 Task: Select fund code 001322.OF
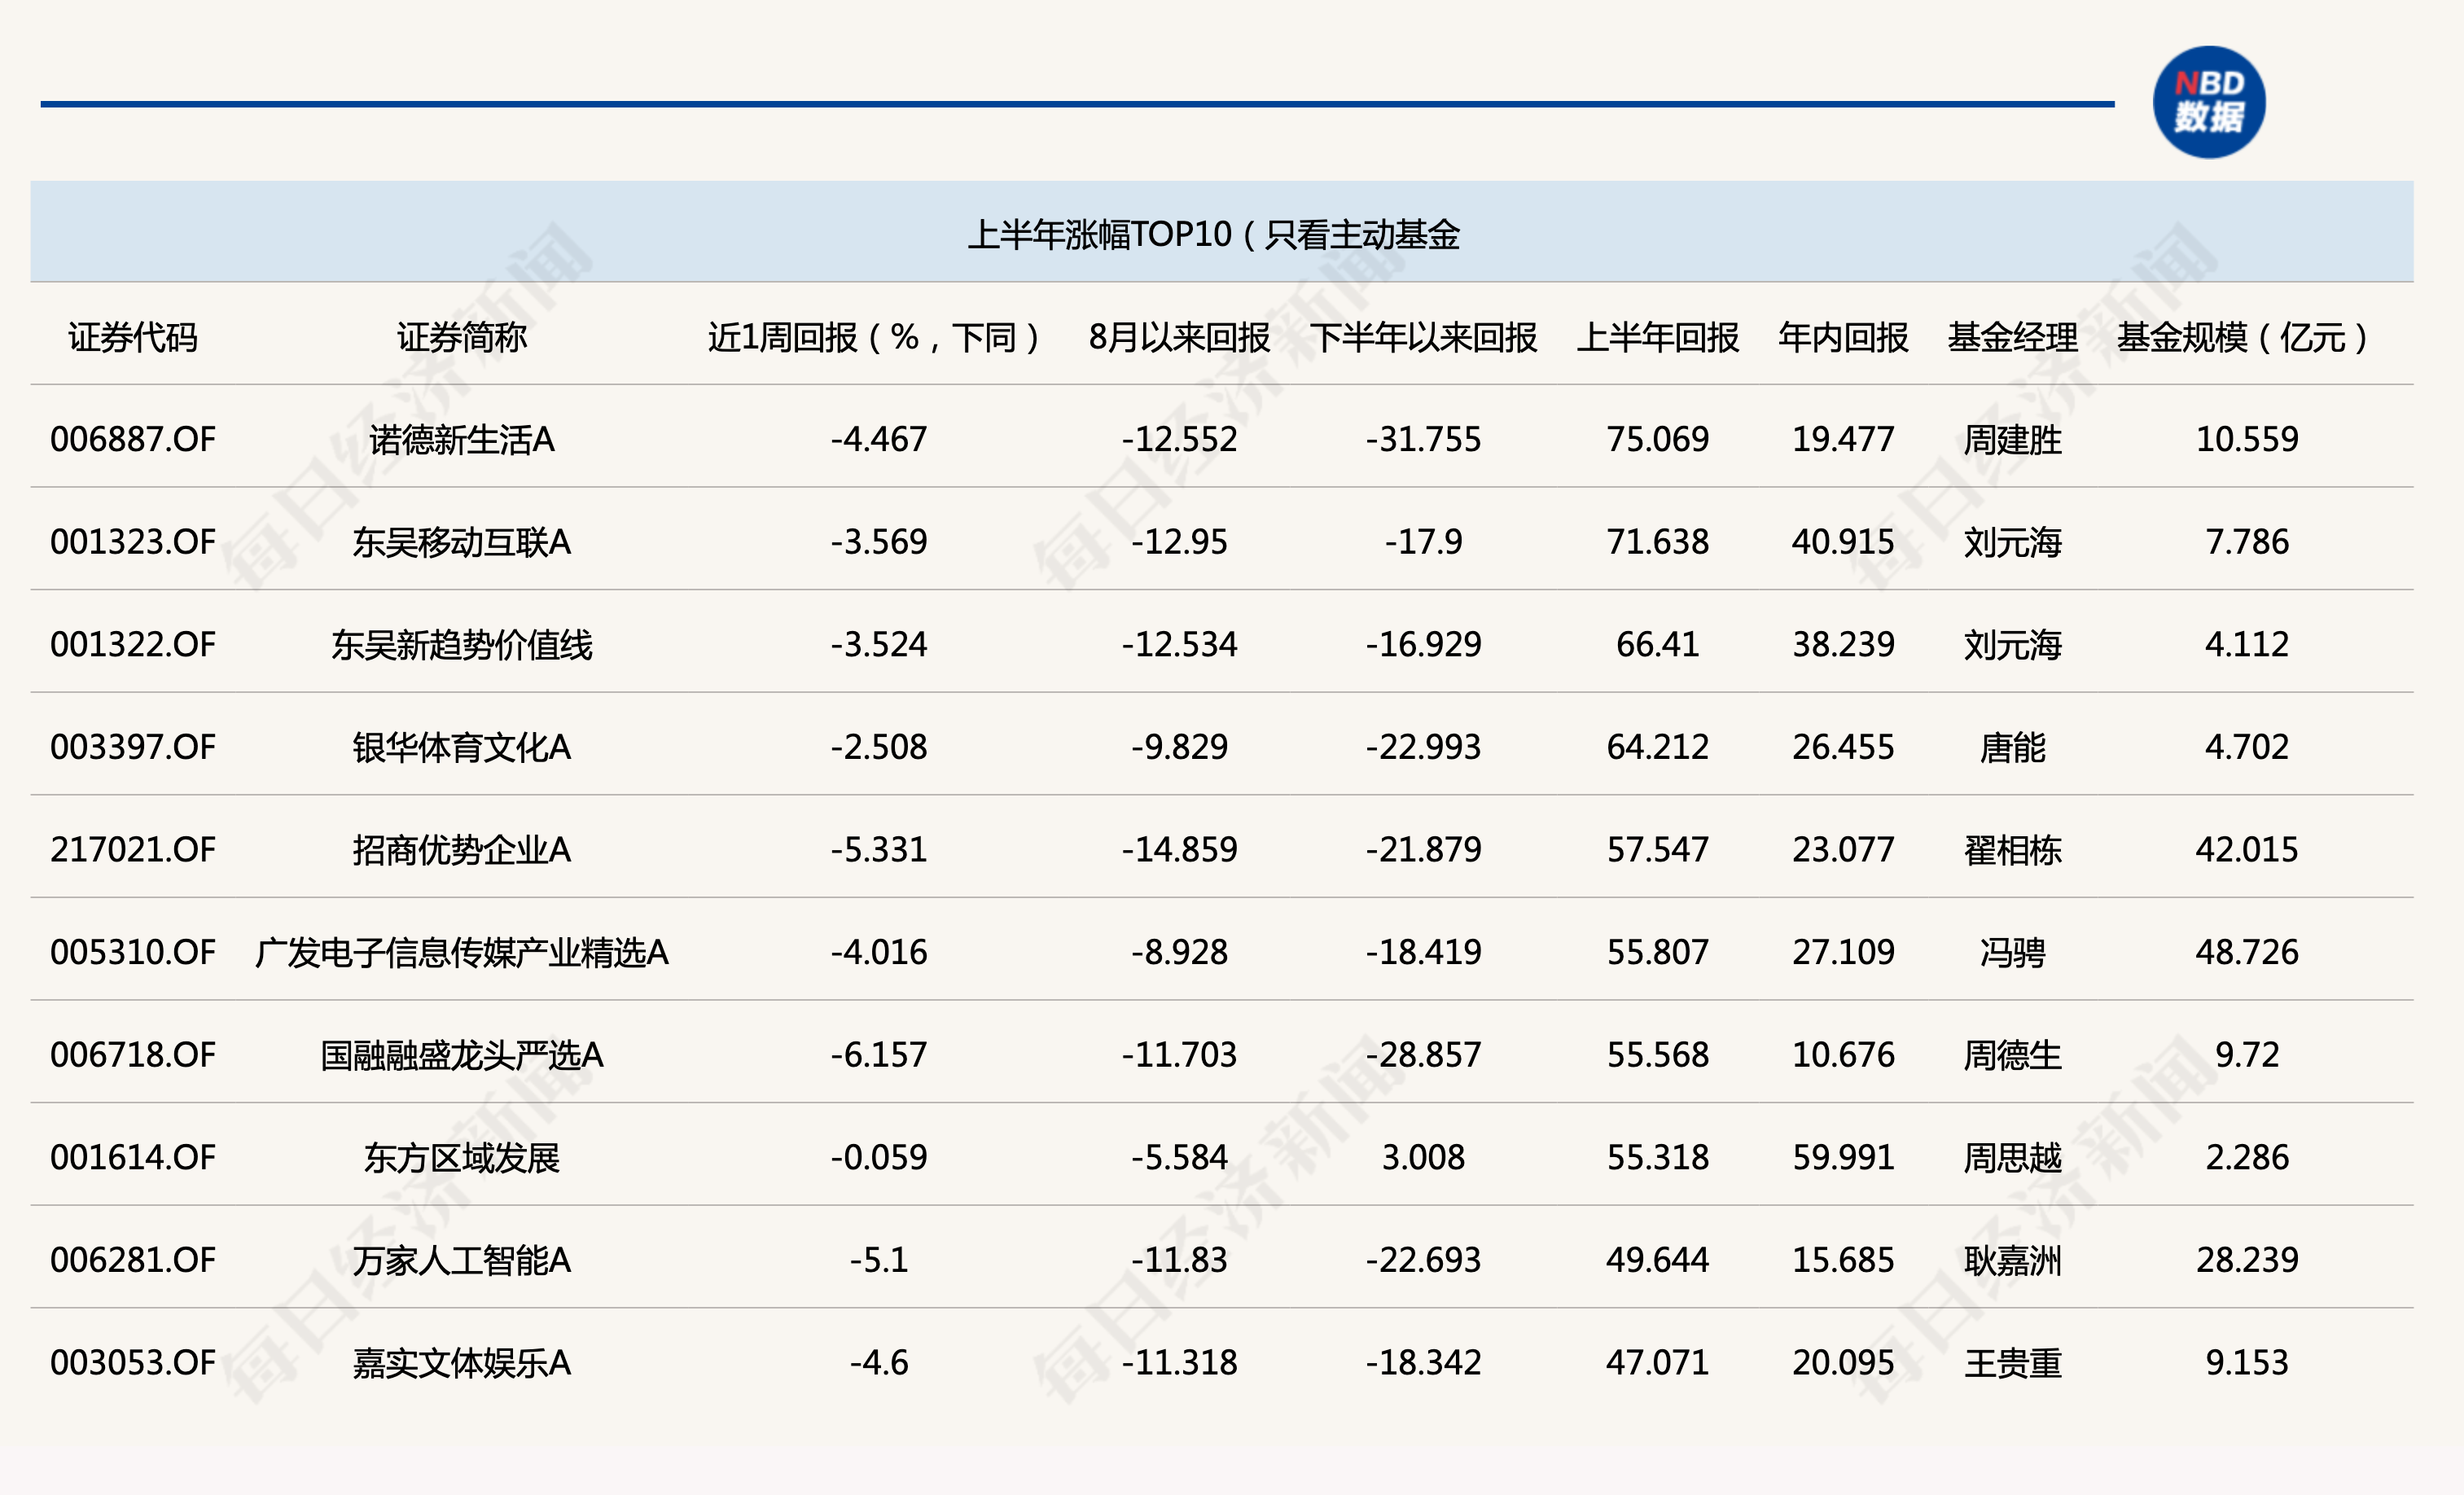click(133, 644)
